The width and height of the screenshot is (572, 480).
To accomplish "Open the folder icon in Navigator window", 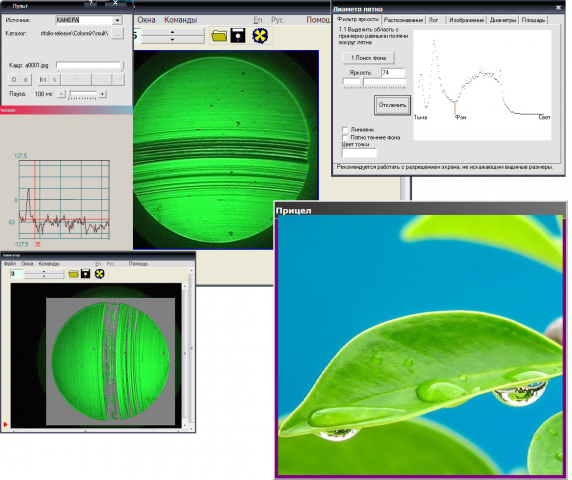I will click(73, 274).
